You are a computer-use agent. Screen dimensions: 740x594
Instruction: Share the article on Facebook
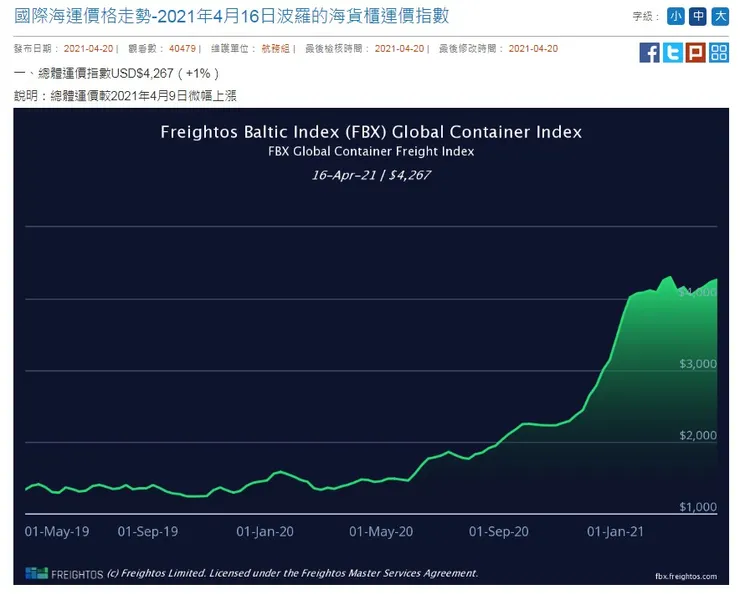pos(649,52)
